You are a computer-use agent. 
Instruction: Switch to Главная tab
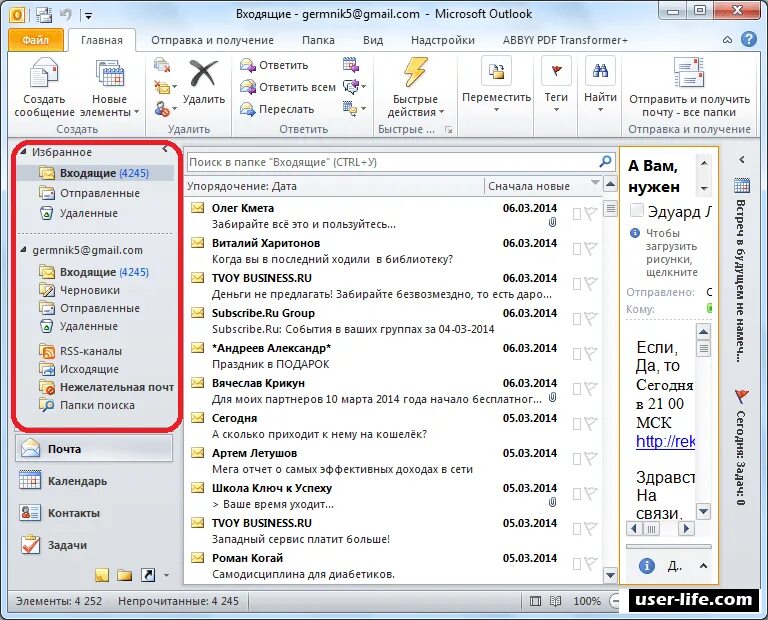[102, 40]
